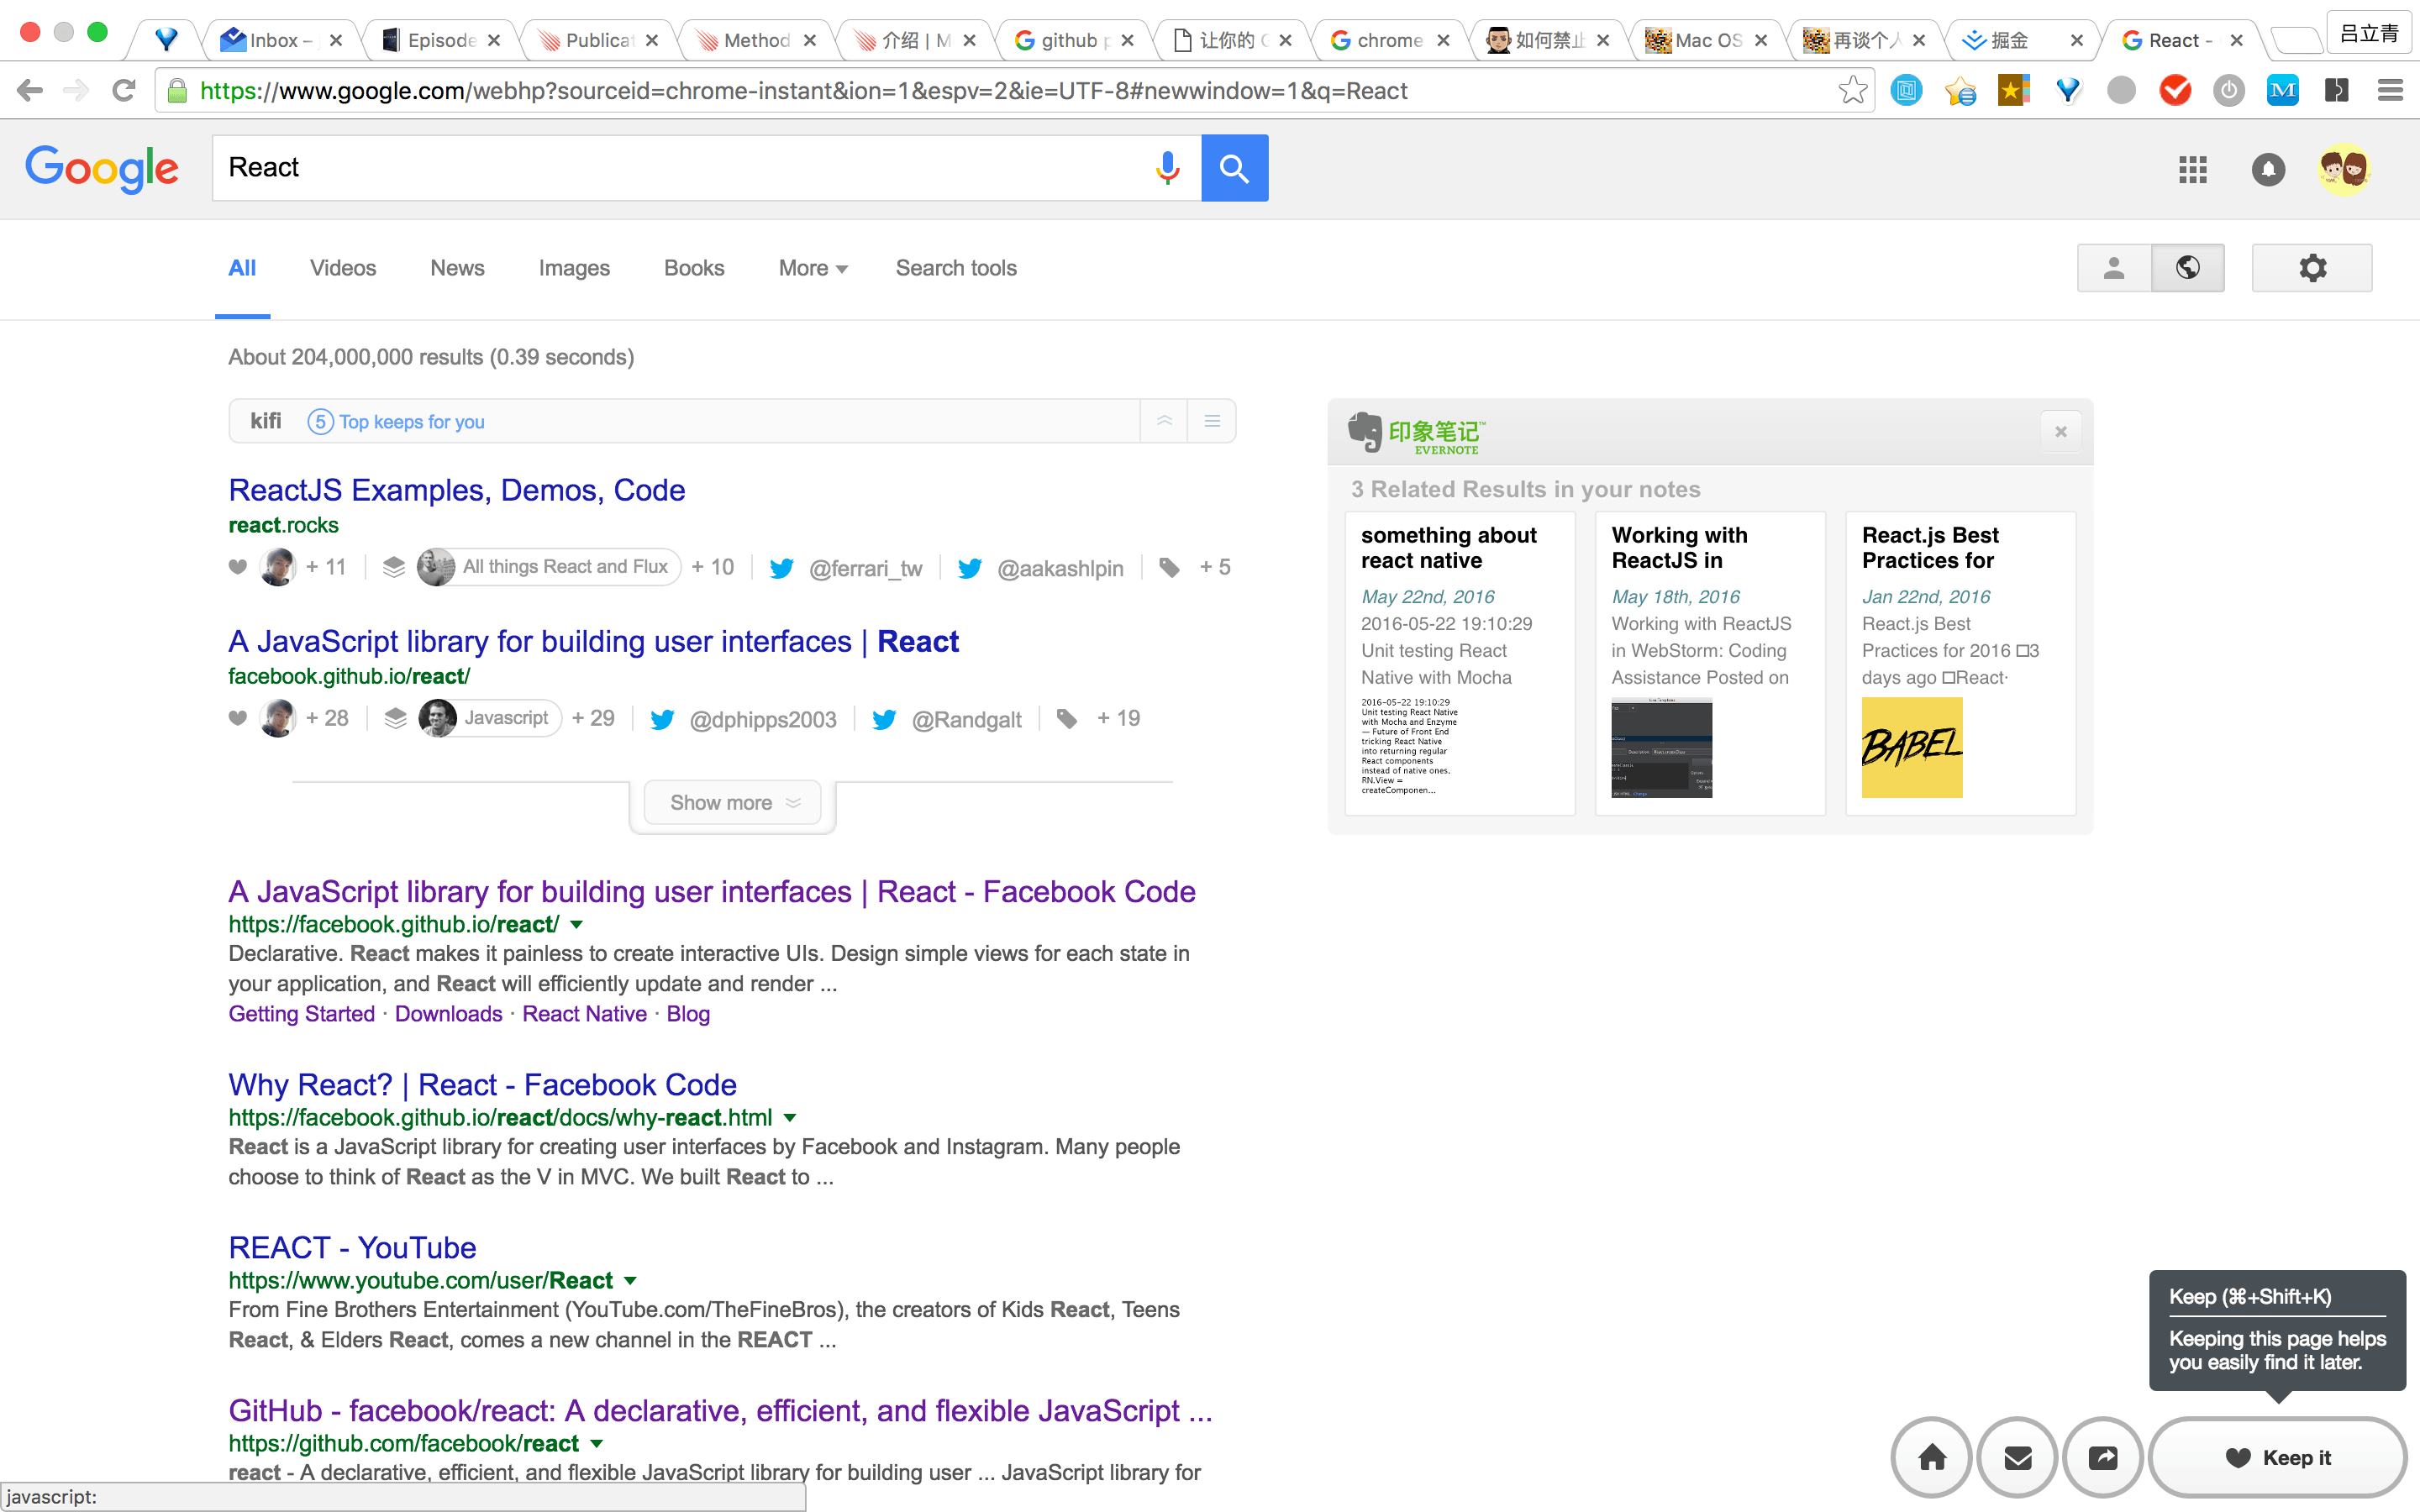Open the Google apps grid
The height and width of the screenshot is (1512, 2420).
coord(2192,169)
